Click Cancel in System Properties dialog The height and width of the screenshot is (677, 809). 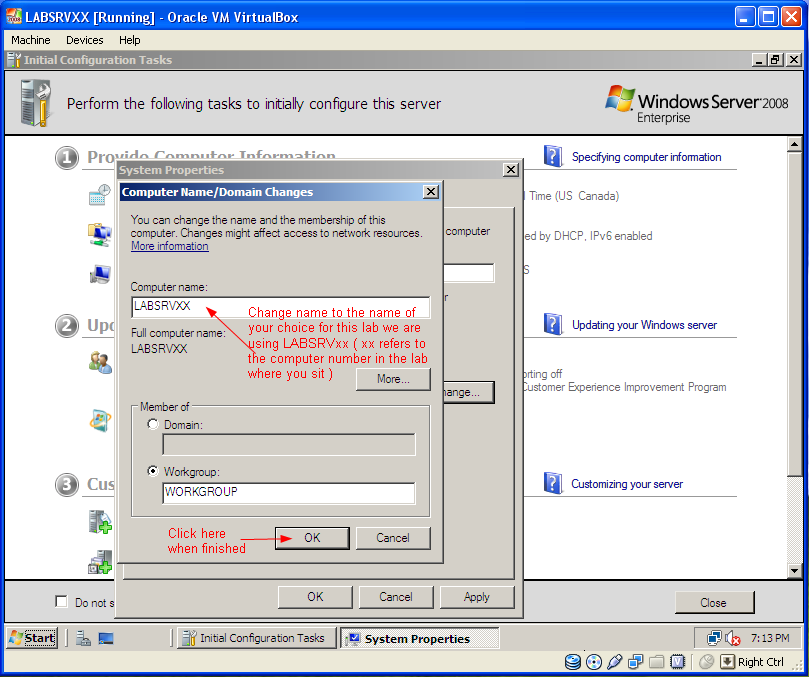pyautogui.click(x=396, y=597)
